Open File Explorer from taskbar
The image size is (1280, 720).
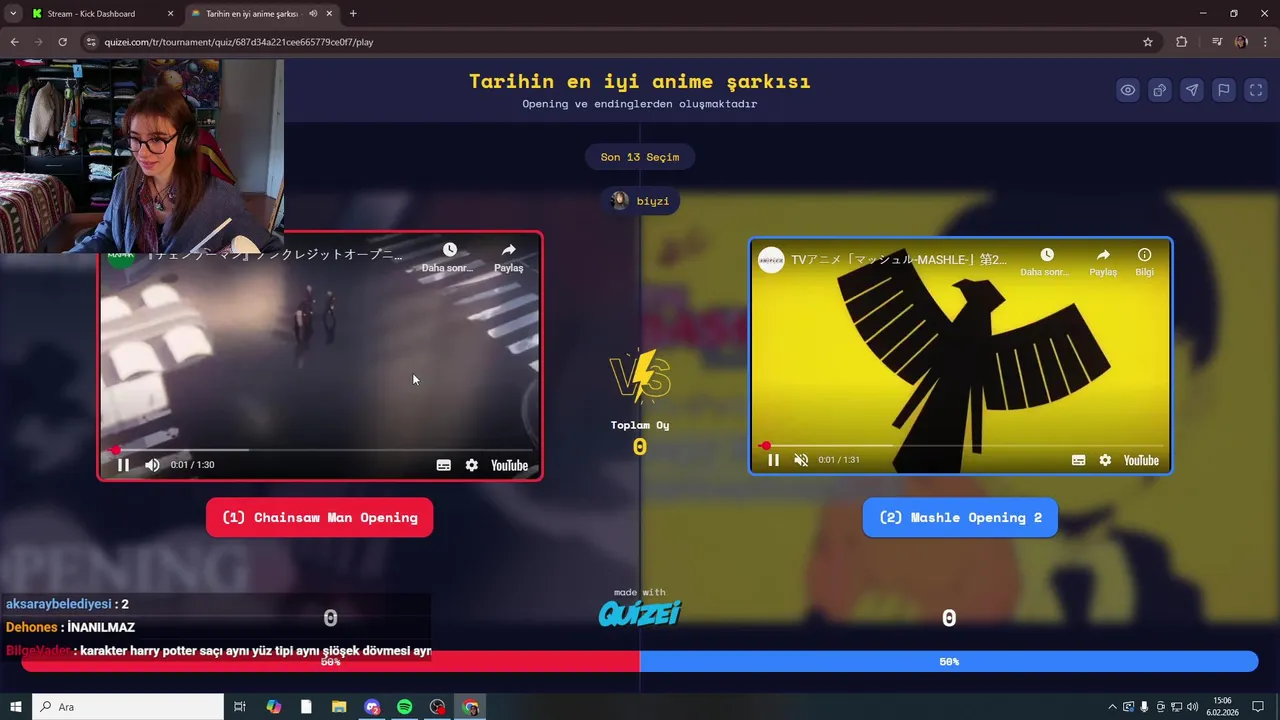coord(339,707)
